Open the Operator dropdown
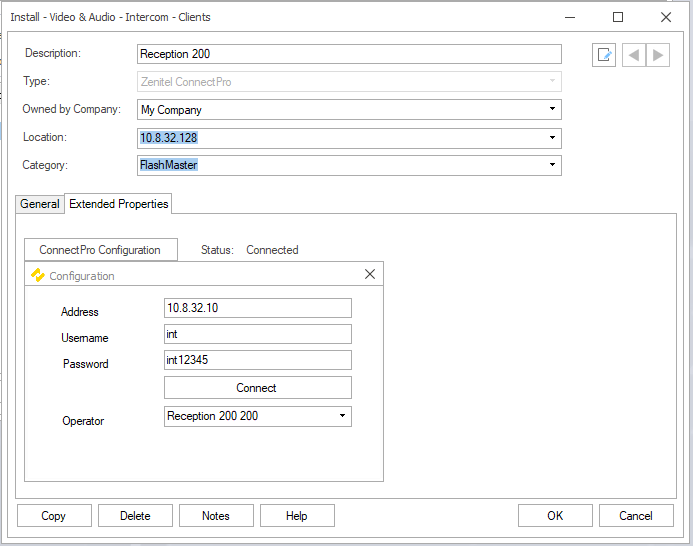Image resolution: width=693 pixels, height=546 pixels. [x=342, y=416]
